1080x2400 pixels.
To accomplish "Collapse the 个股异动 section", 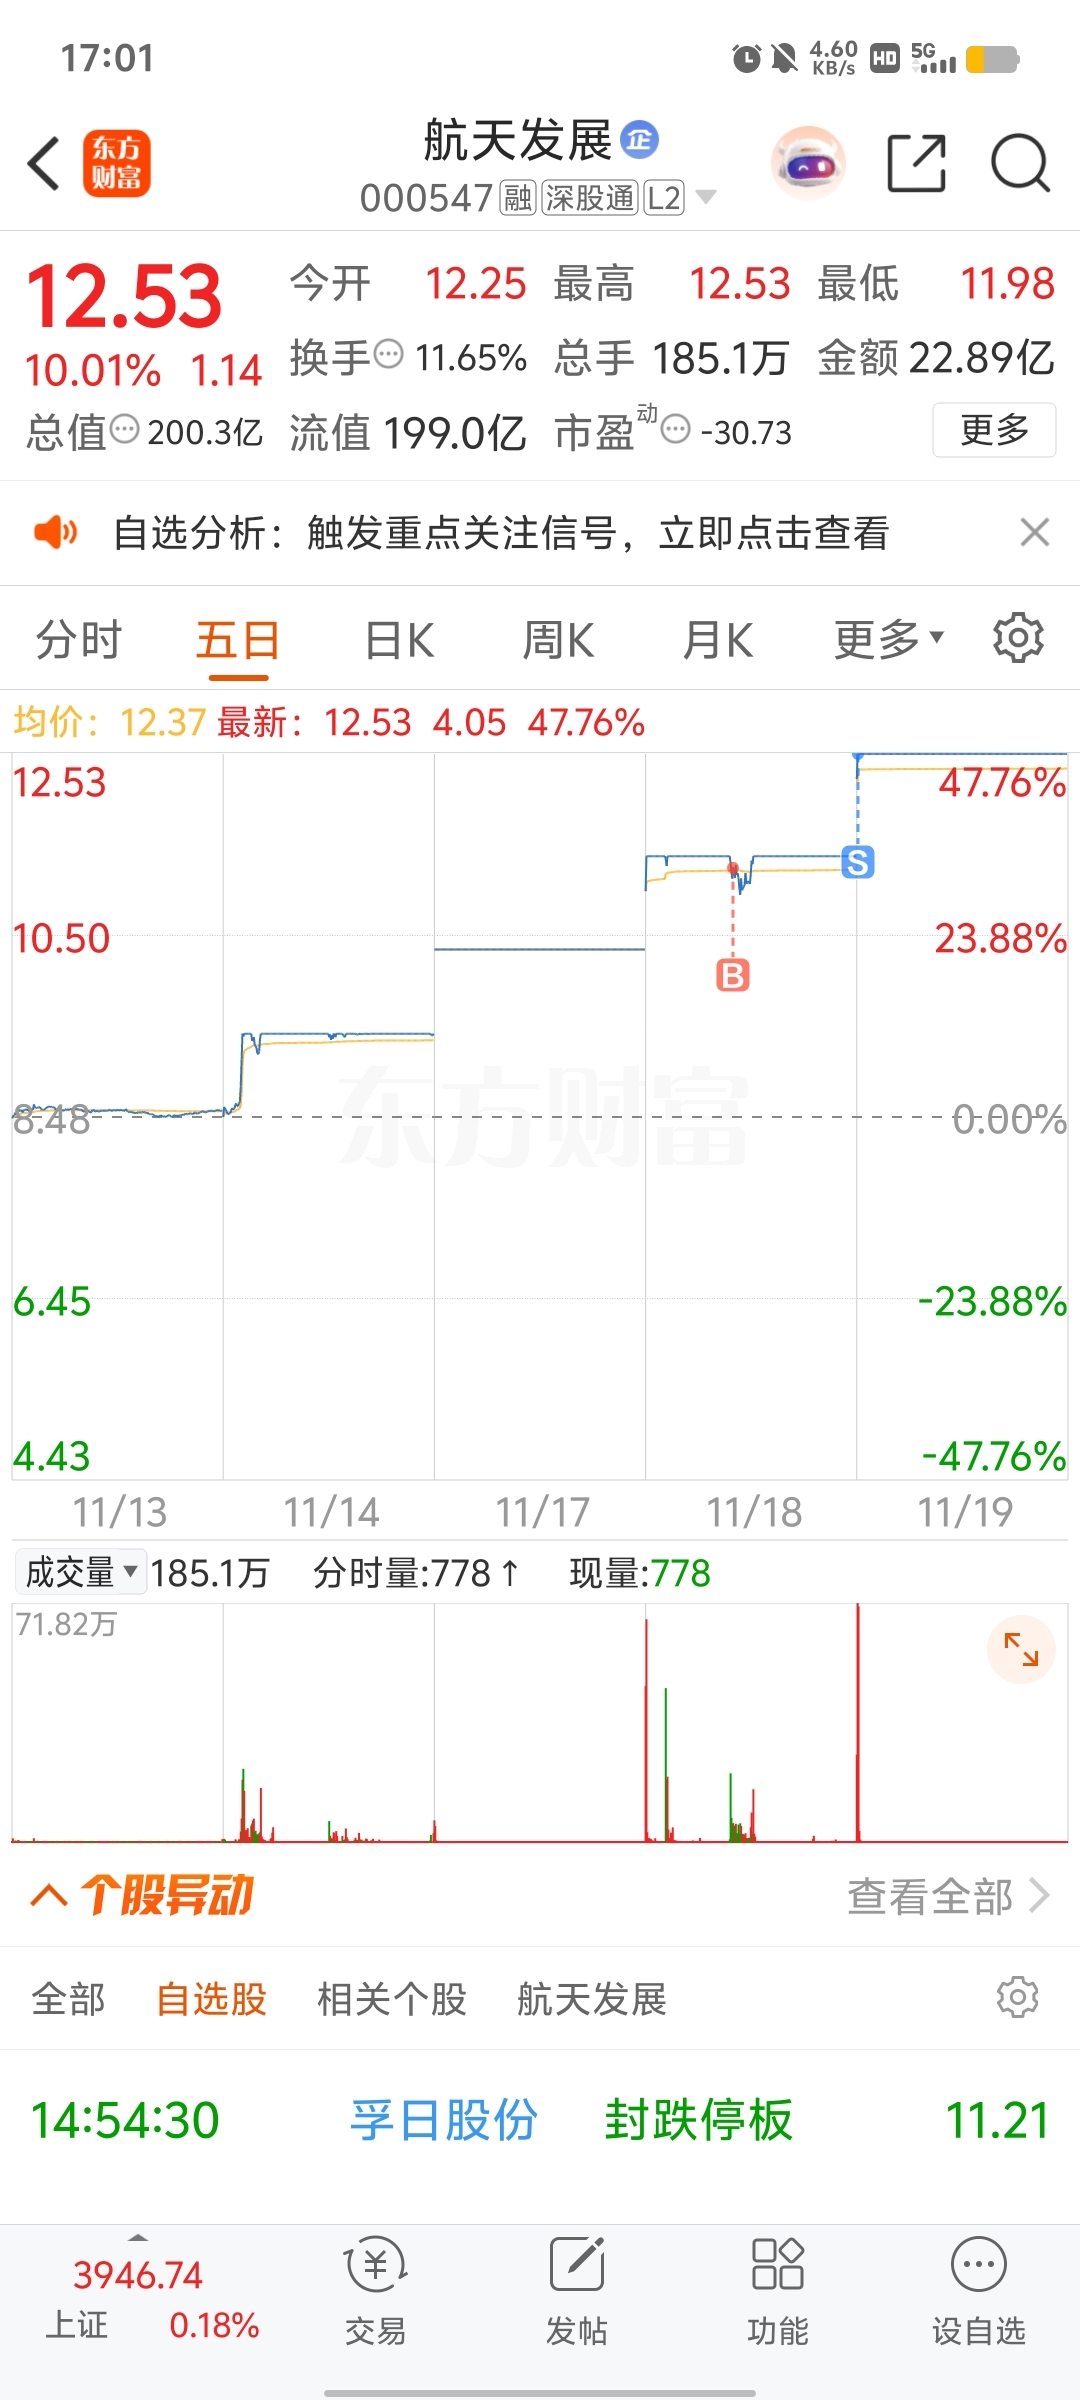I will click(50, 1895).
